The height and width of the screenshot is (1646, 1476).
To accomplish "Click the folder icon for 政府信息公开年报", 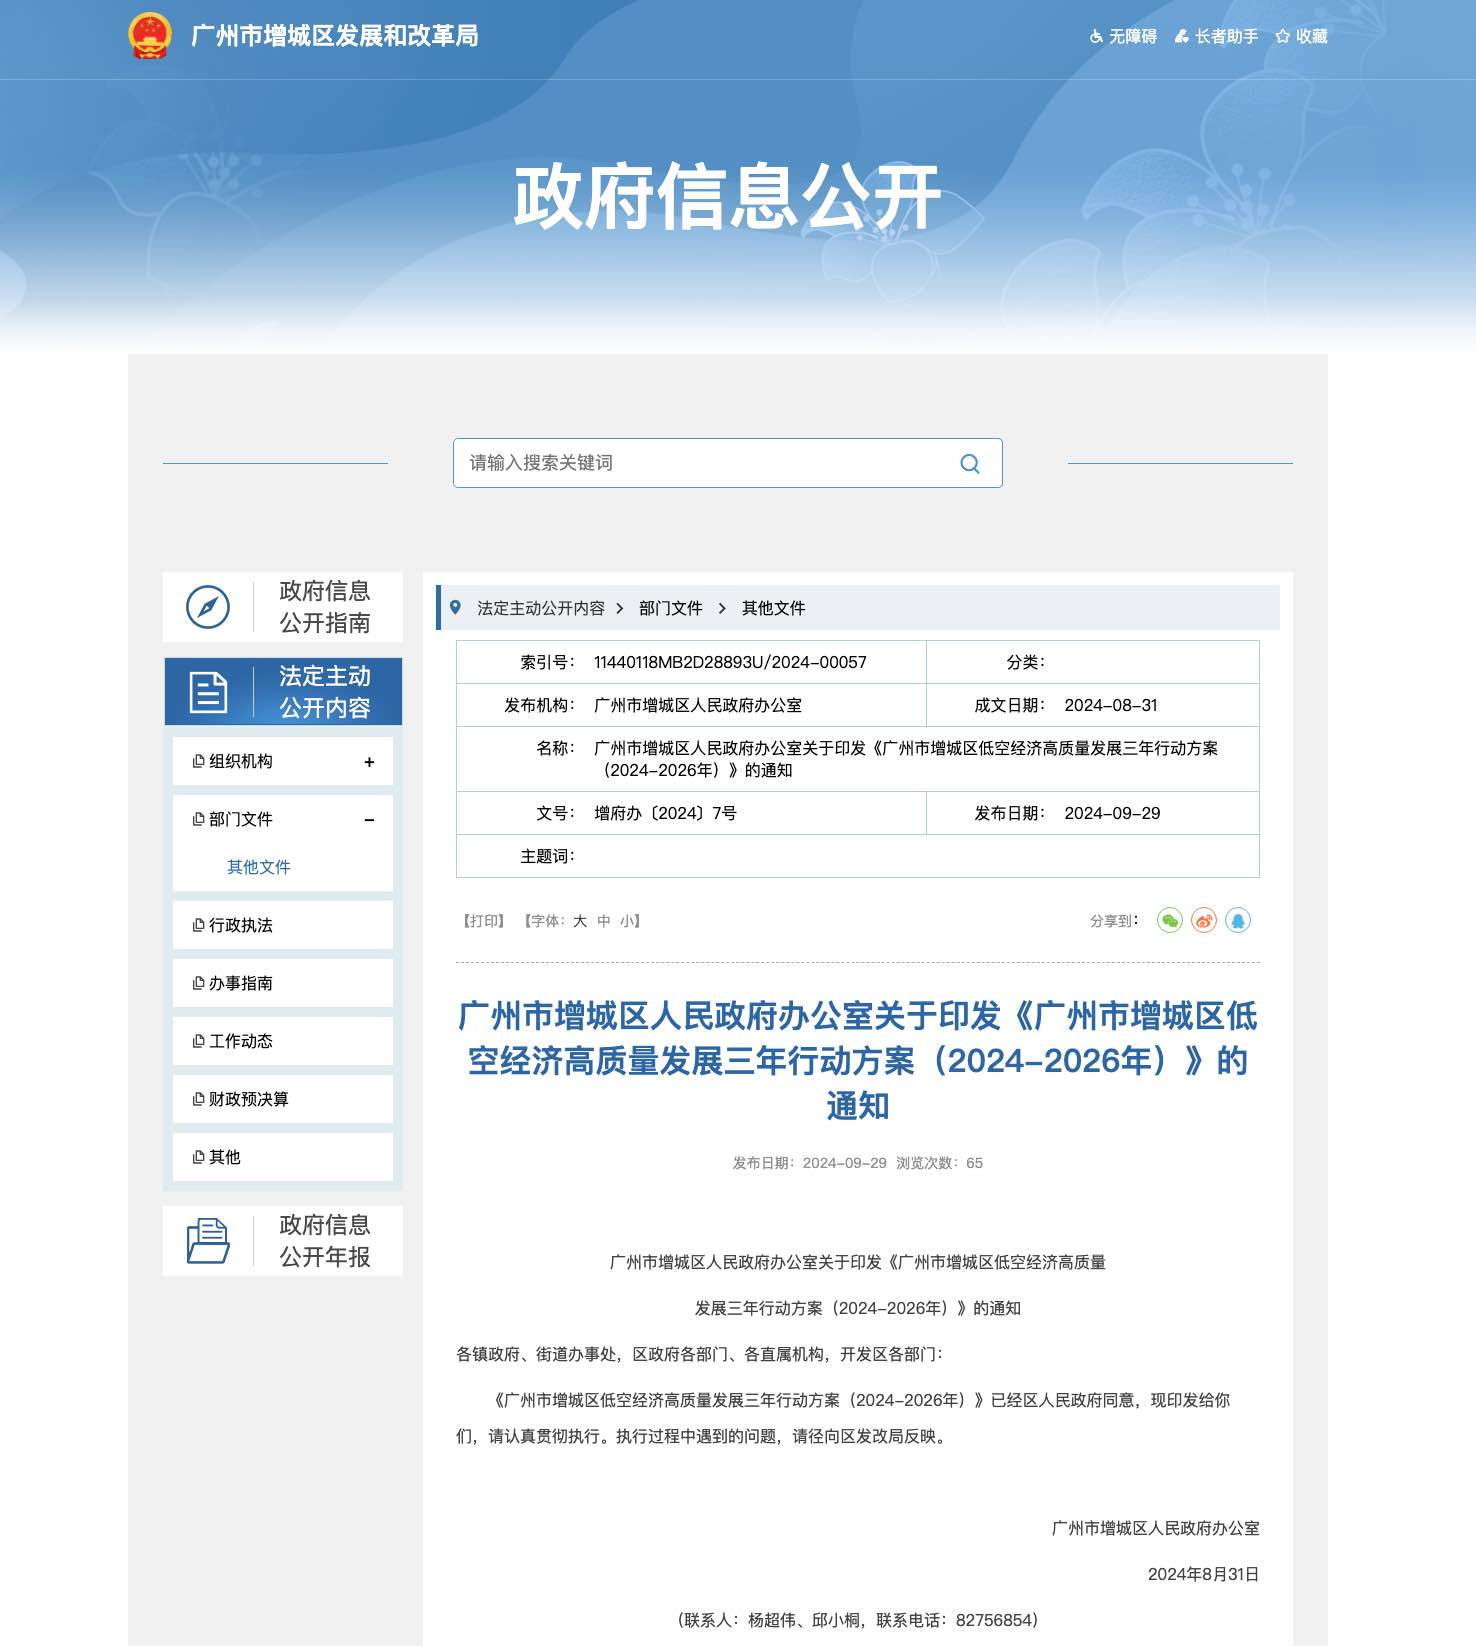I will (208, 1241).
